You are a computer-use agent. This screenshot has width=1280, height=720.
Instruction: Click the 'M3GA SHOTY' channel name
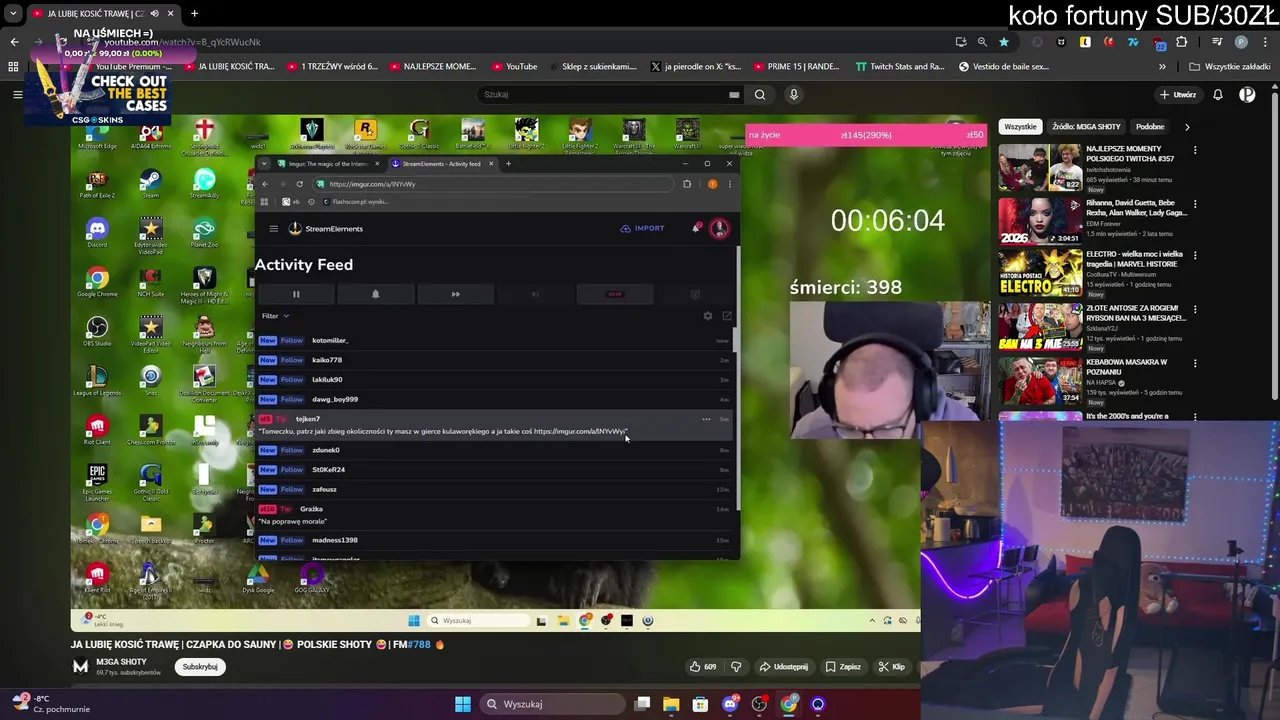(x=122, y=662)
